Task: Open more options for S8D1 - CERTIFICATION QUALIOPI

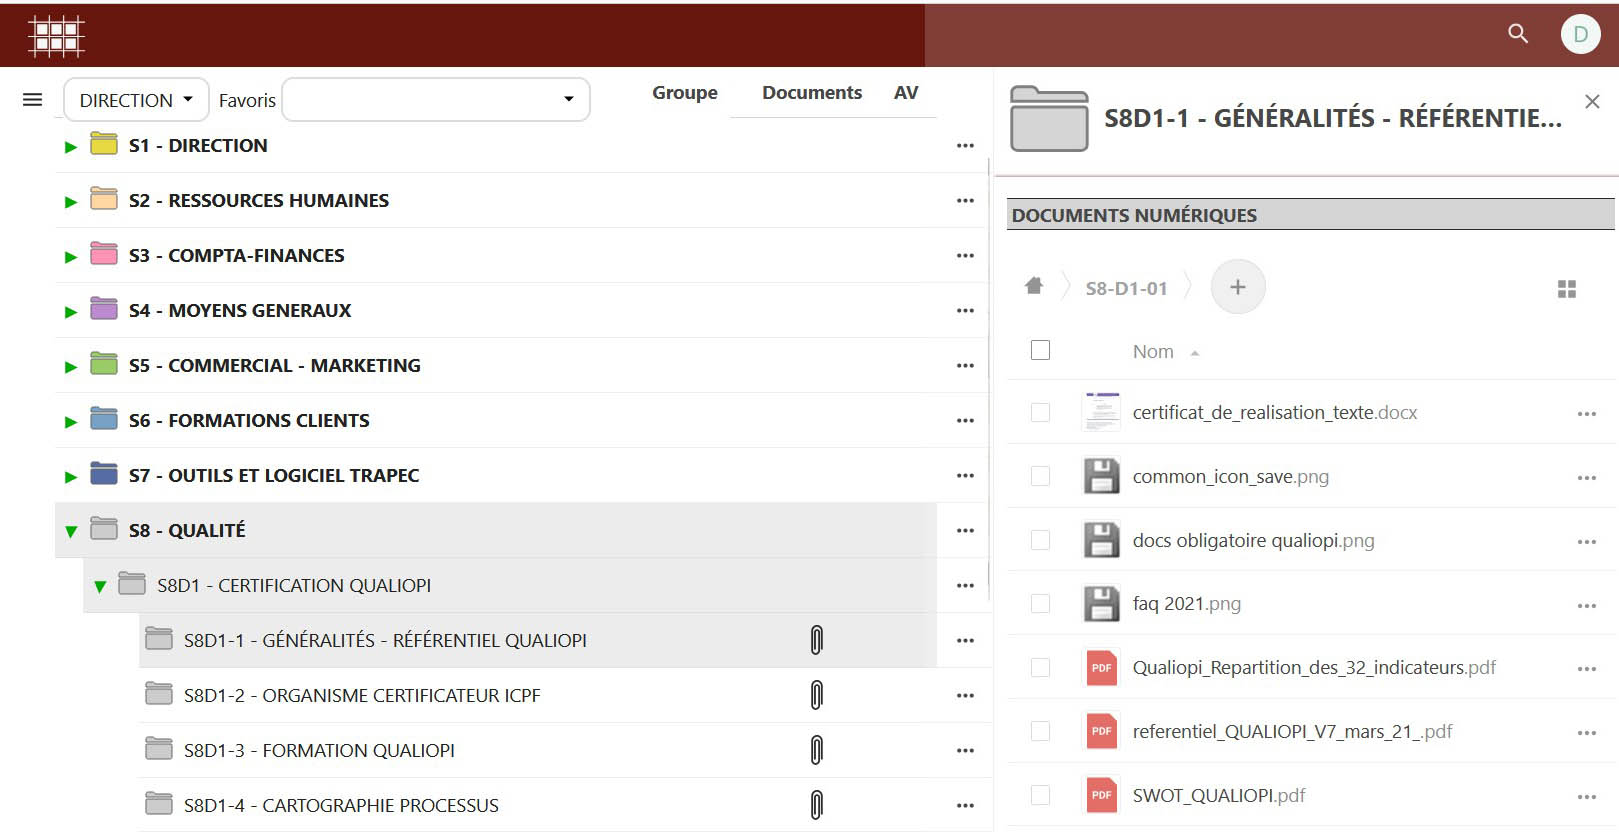Action: 965,586
